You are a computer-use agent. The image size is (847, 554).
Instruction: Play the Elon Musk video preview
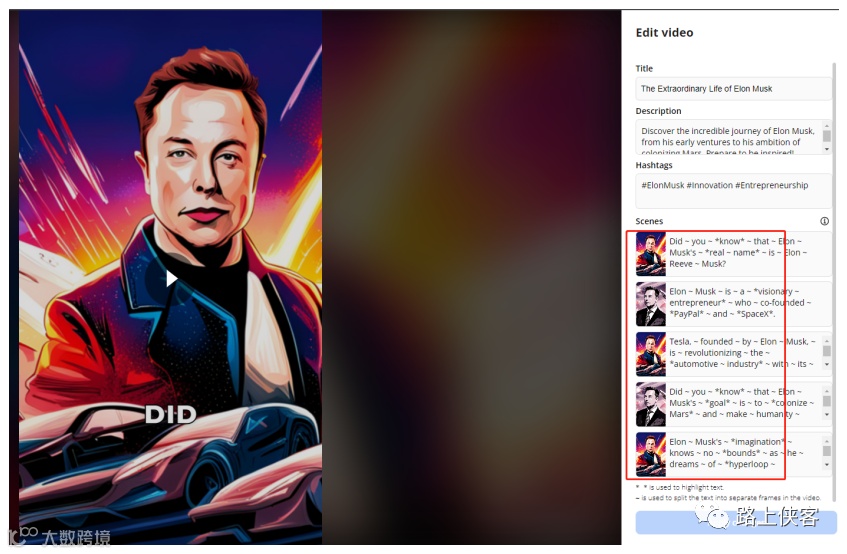click(x=172, y=278)
